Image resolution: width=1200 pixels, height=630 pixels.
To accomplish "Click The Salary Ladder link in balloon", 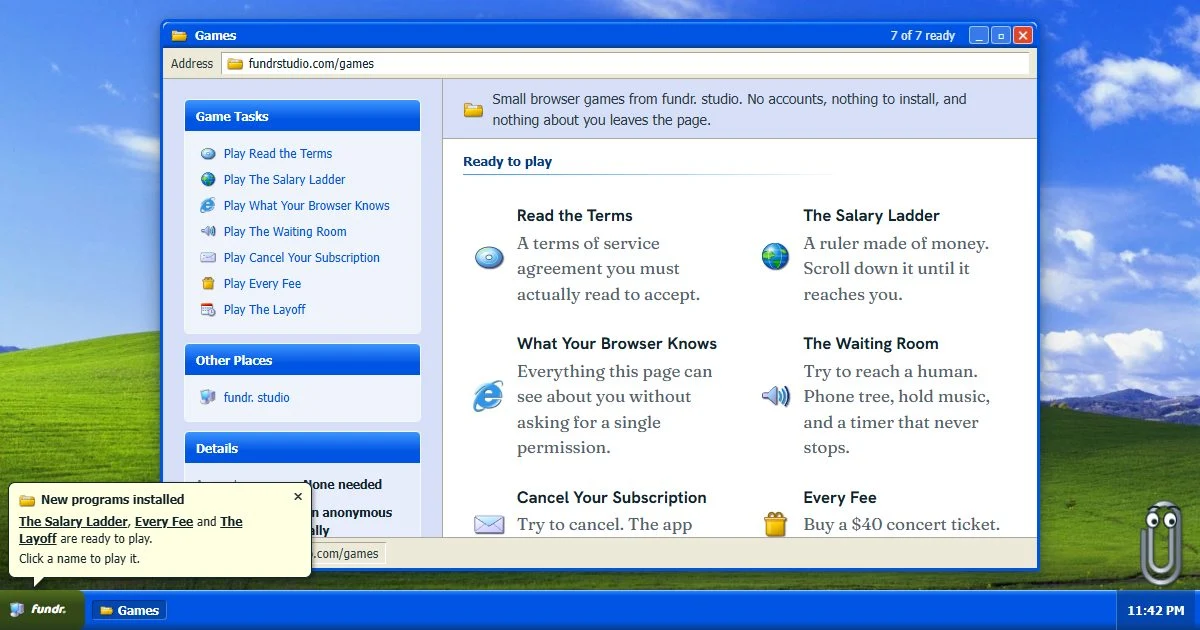I will (x=73, y=522).
